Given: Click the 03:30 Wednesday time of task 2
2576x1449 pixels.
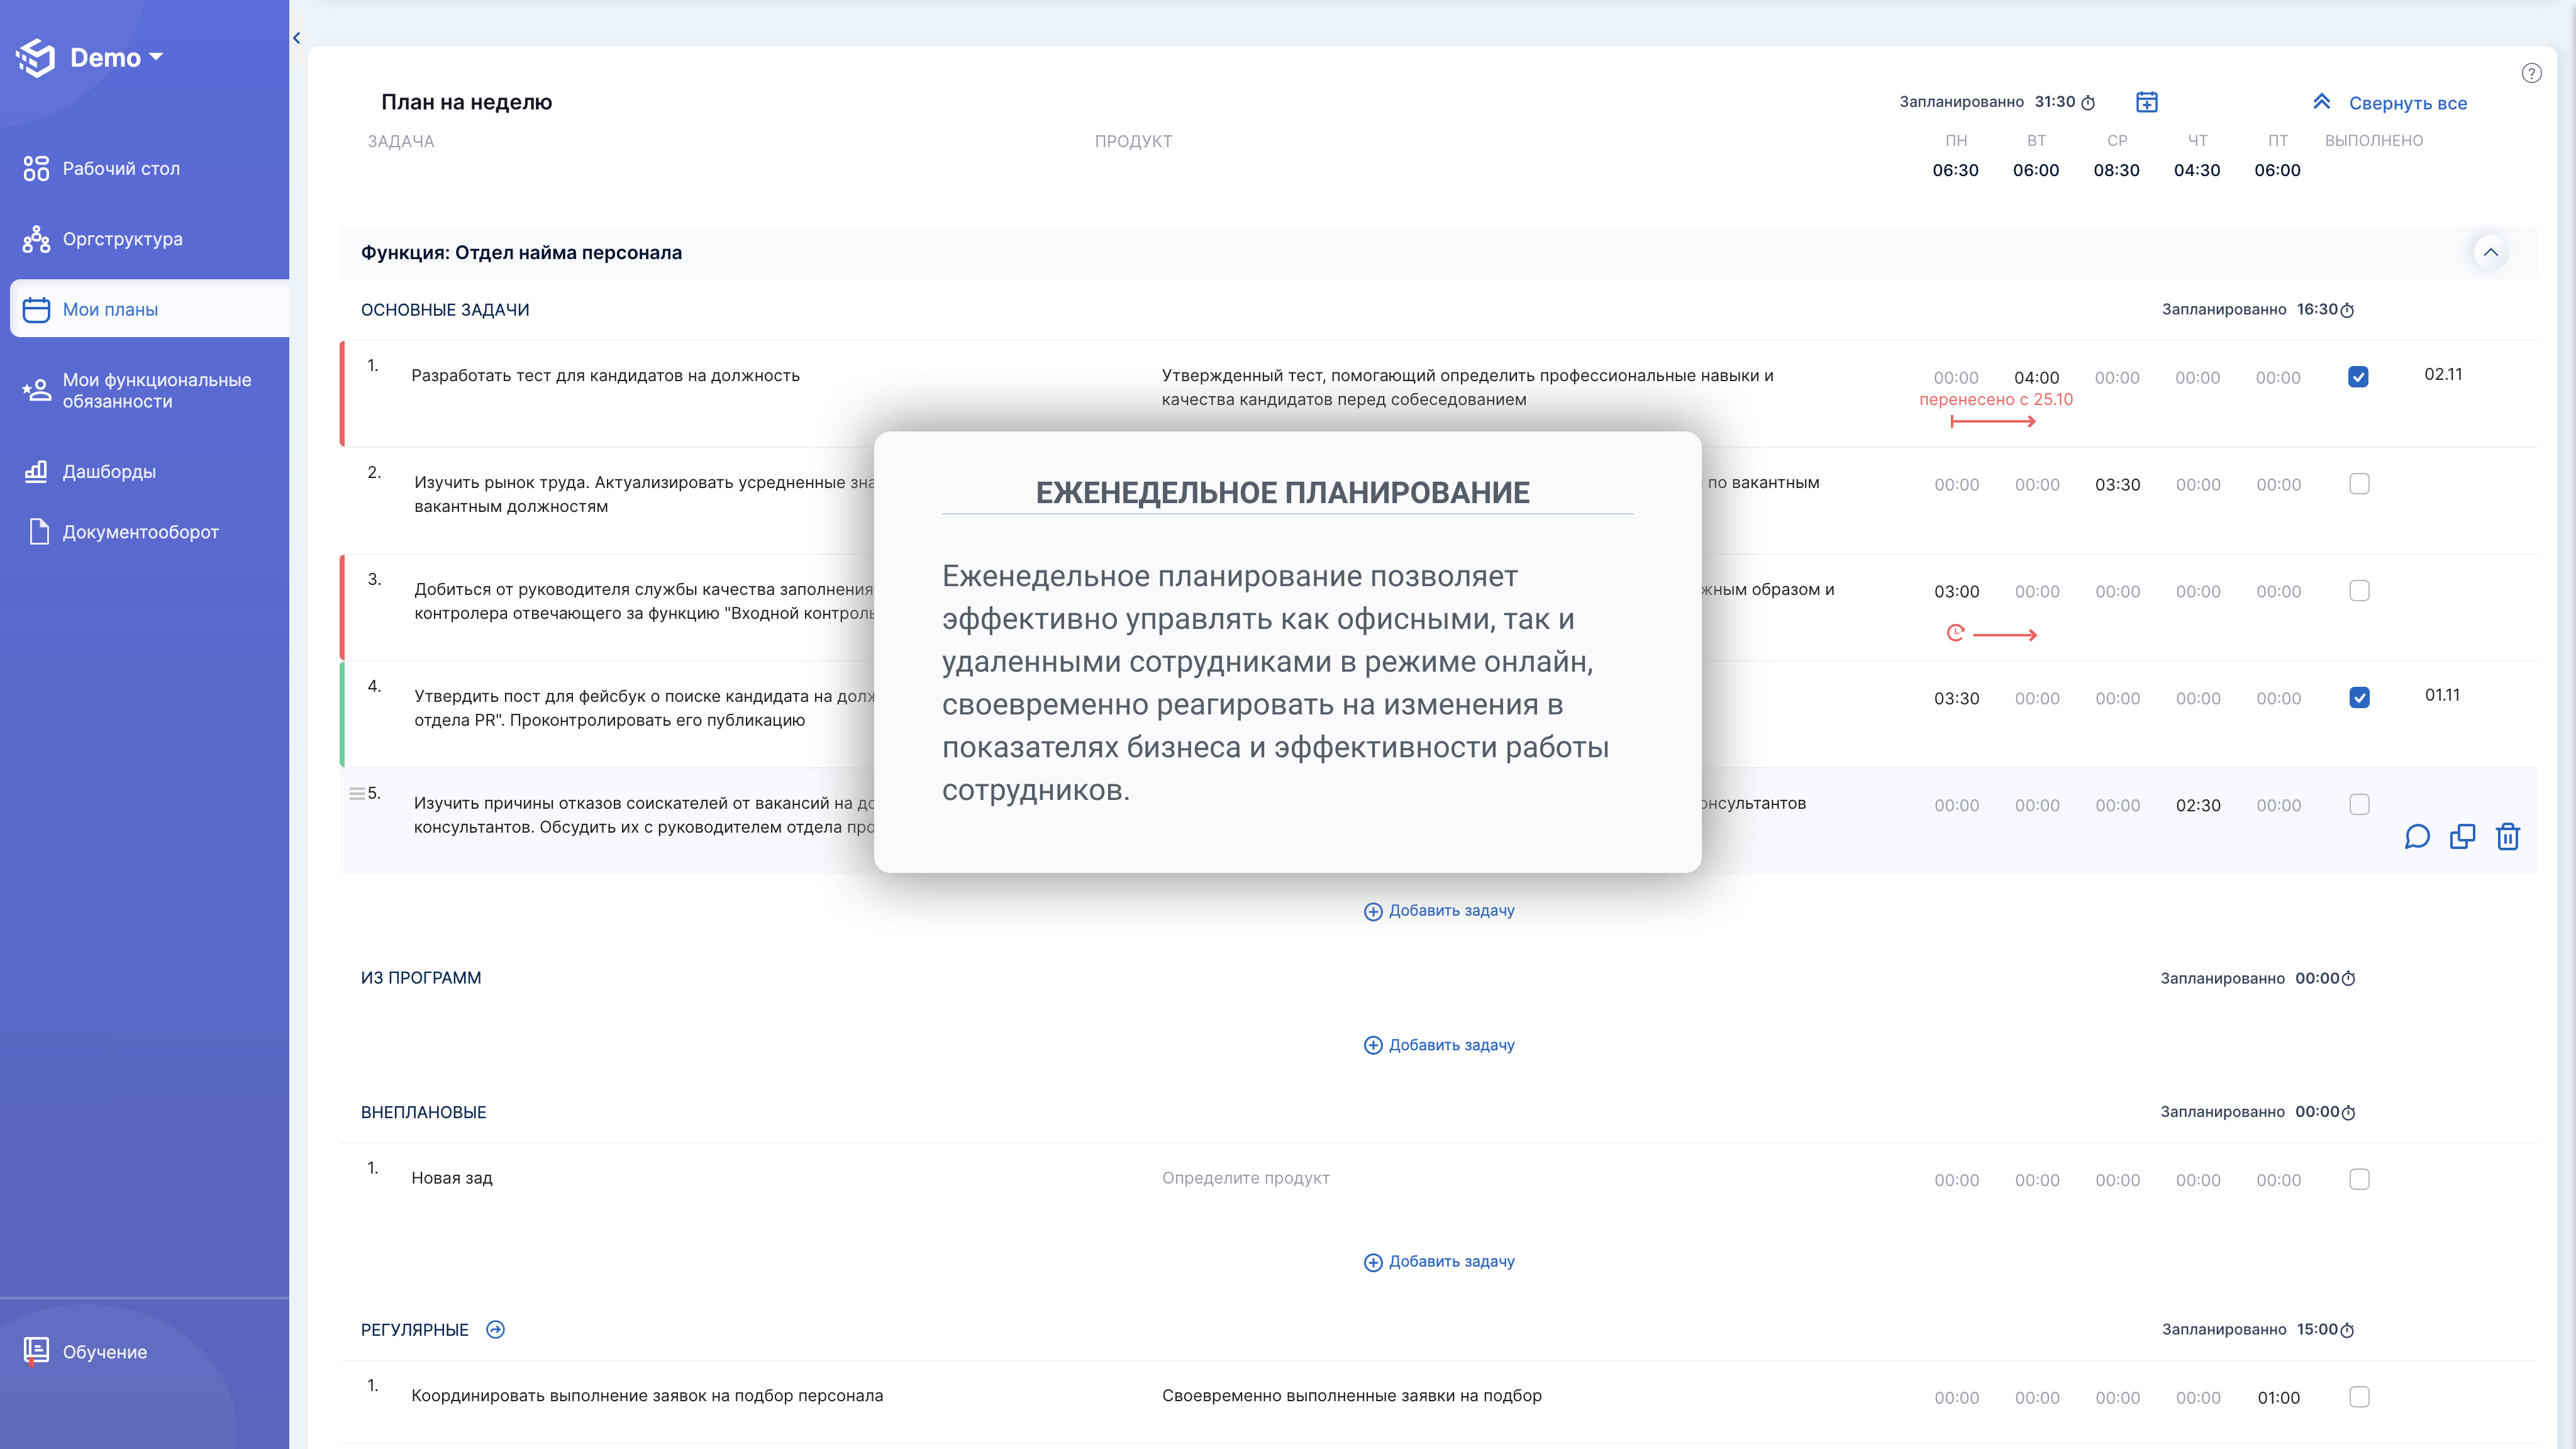Looking at the screenshot, I should (2117, 485).
